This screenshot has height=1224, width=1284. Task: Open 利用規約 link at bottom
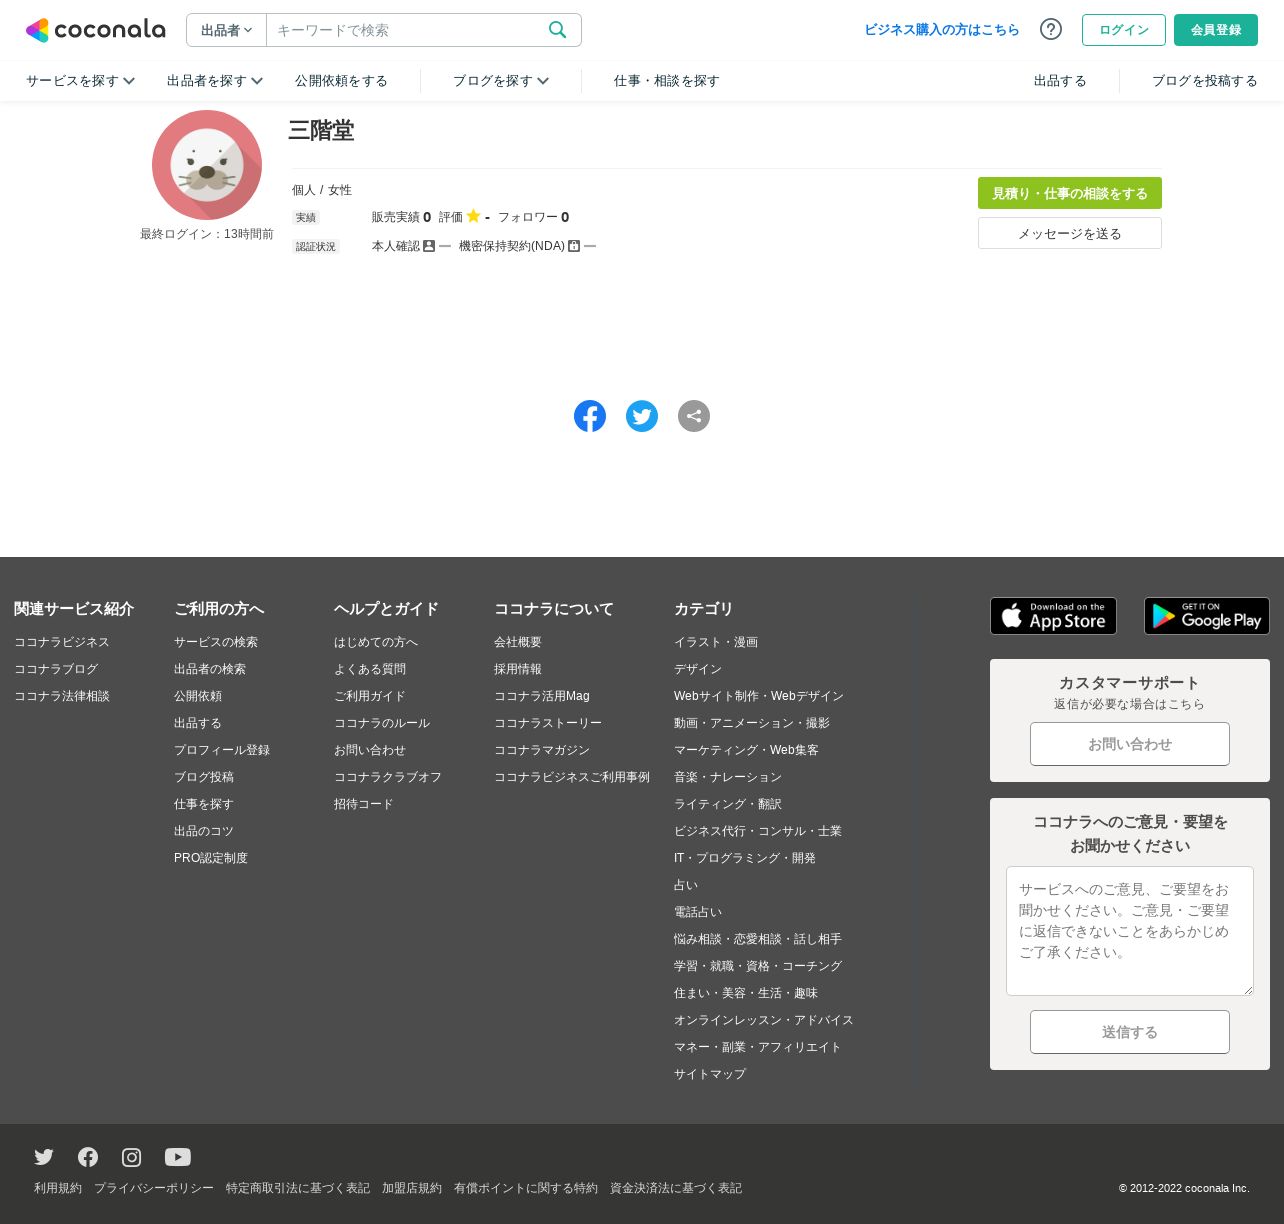(58, 1188)
